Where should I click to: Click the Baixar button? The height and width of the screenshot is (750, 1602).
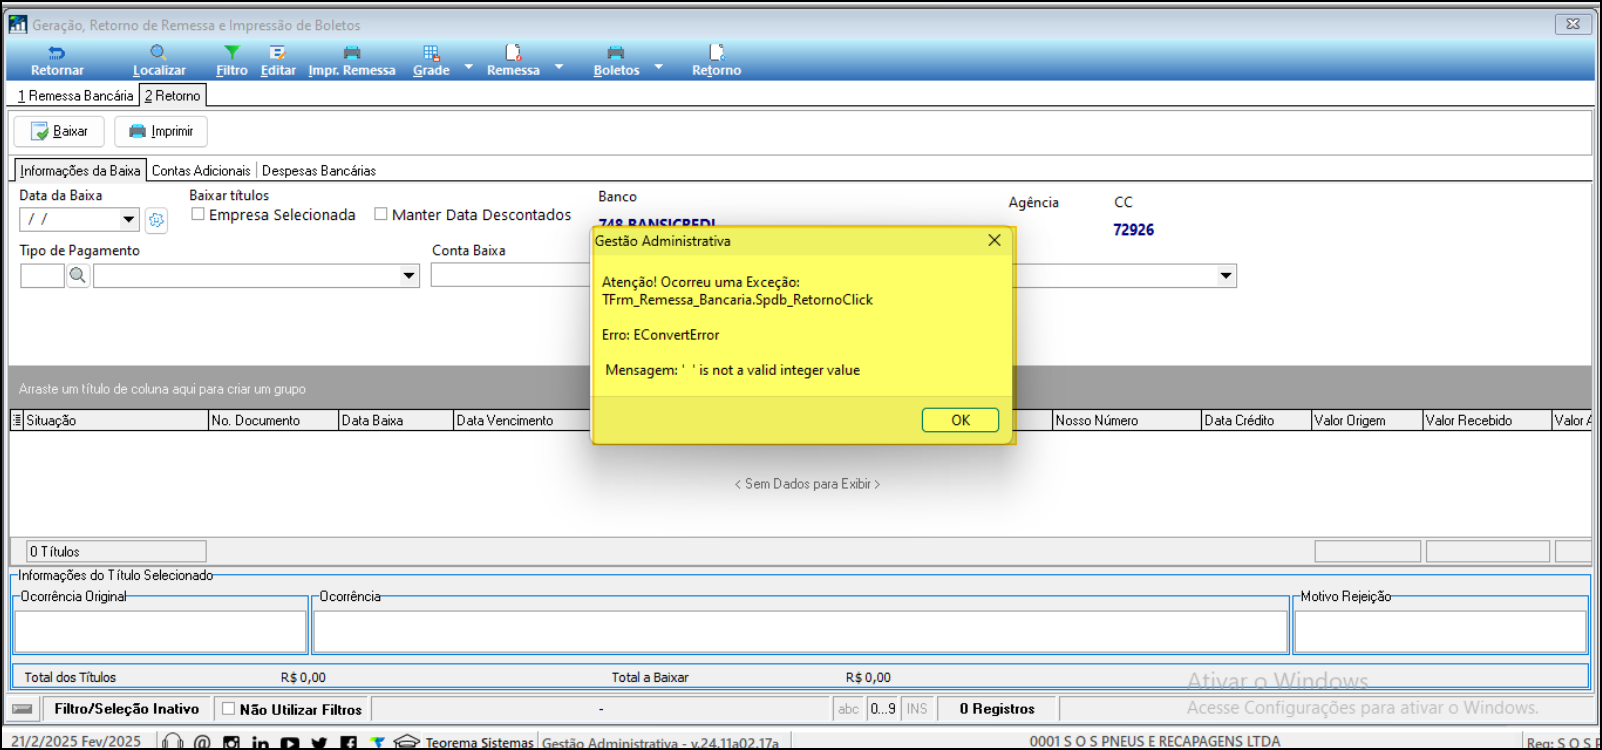pos(59,131)
